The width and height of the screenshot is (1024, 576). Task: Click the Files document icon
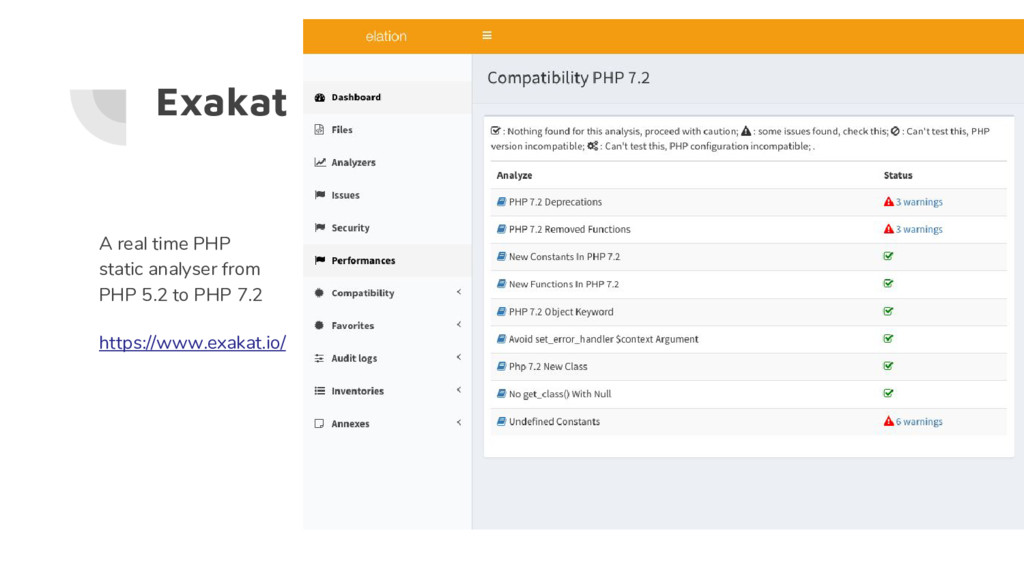(319, 129)
